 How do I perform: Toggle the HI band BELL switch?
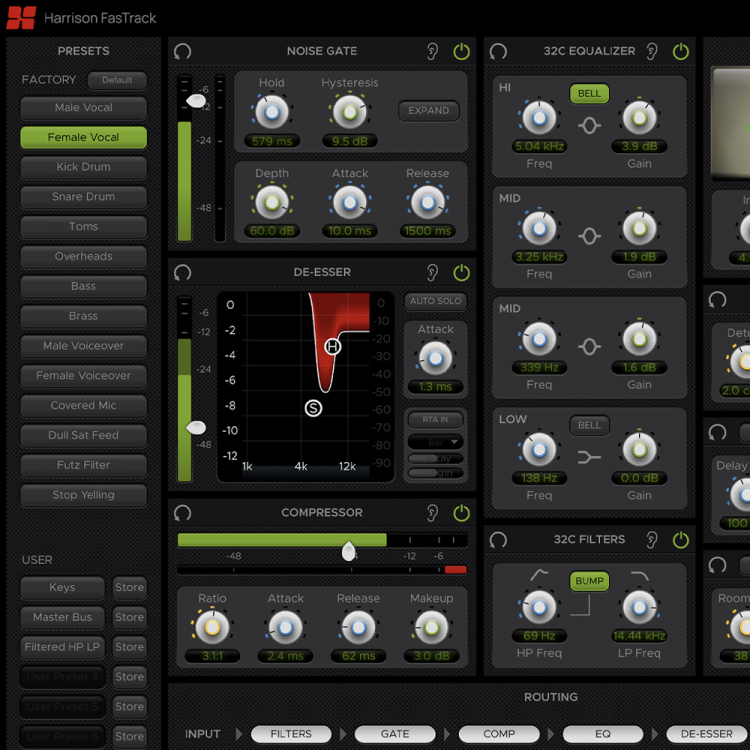[x=589, y=94]
